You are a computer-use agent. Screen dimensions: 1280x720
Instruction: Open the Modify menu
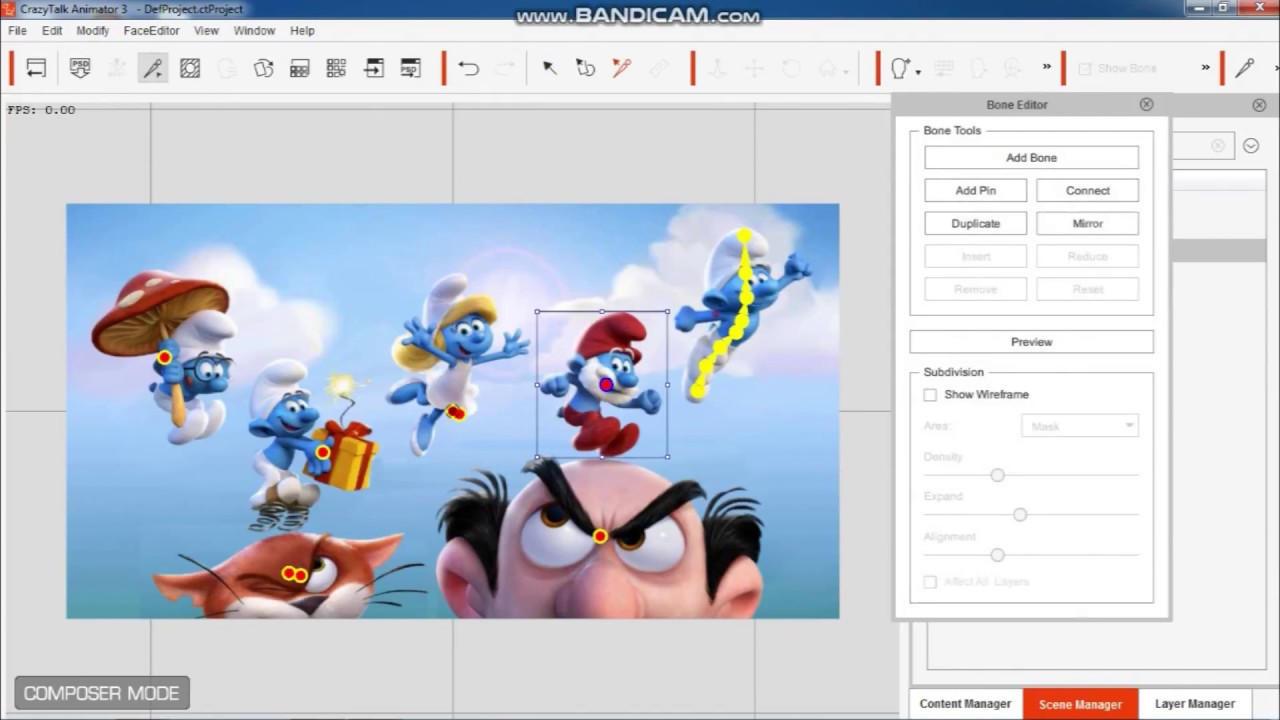point(93,31)
